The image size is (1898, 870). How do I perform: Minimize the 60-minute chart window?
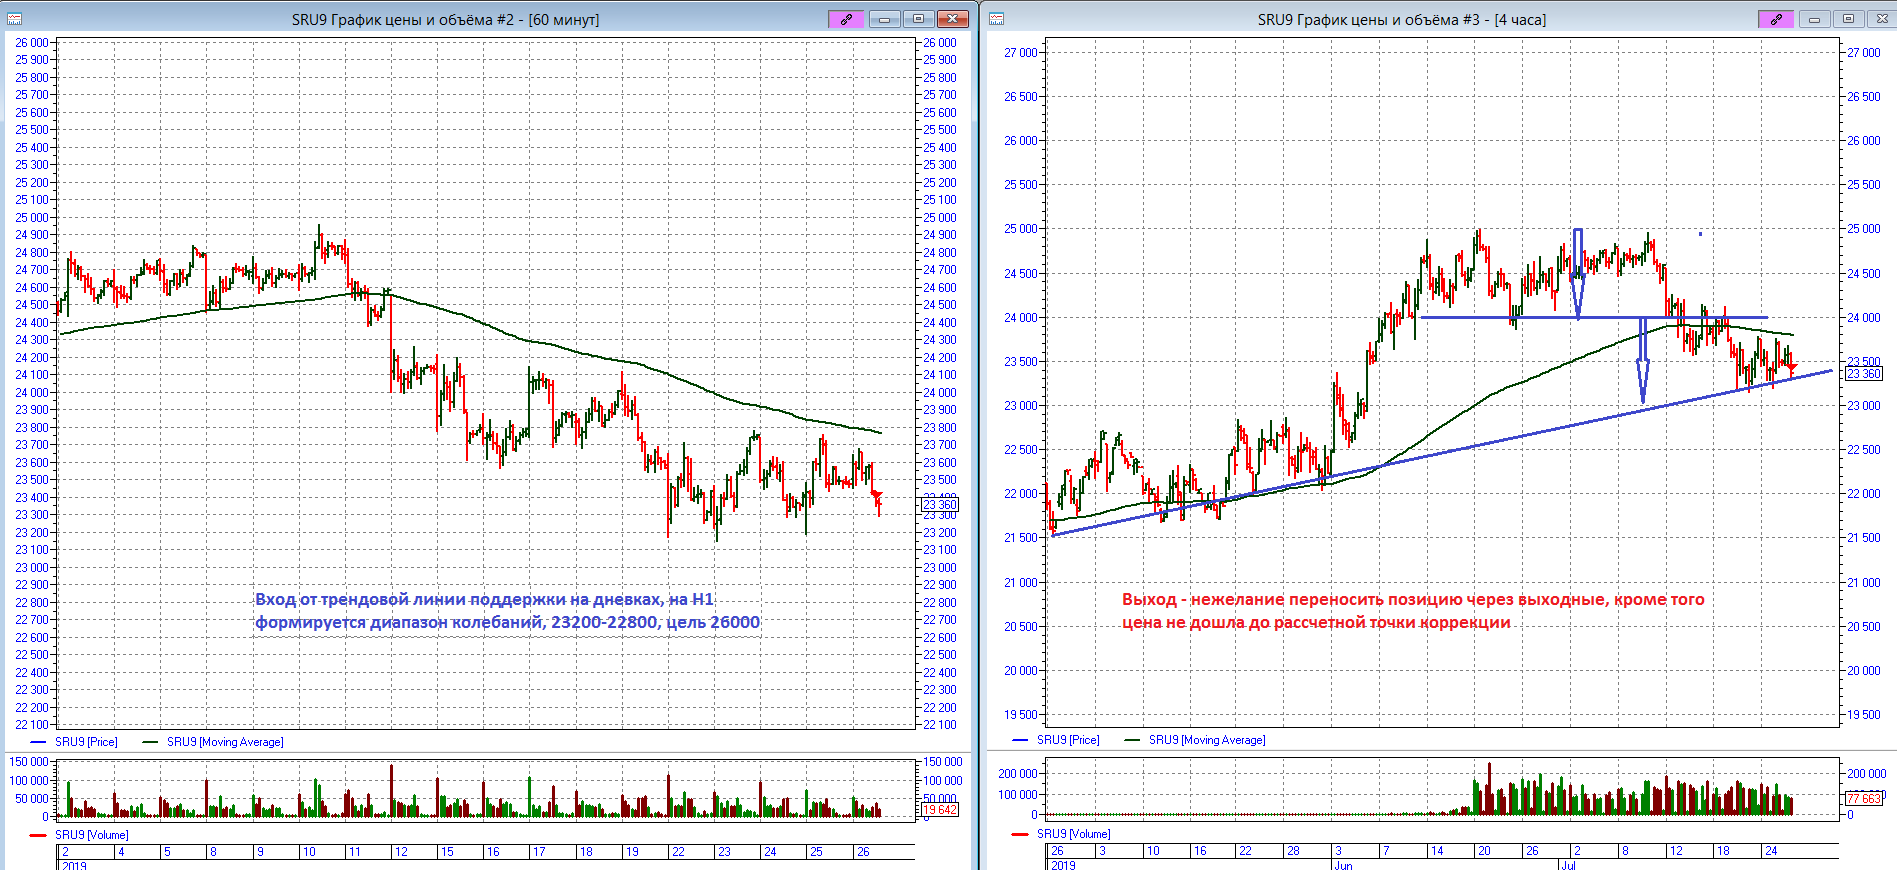pyautogui.click(x=884, y=19)
